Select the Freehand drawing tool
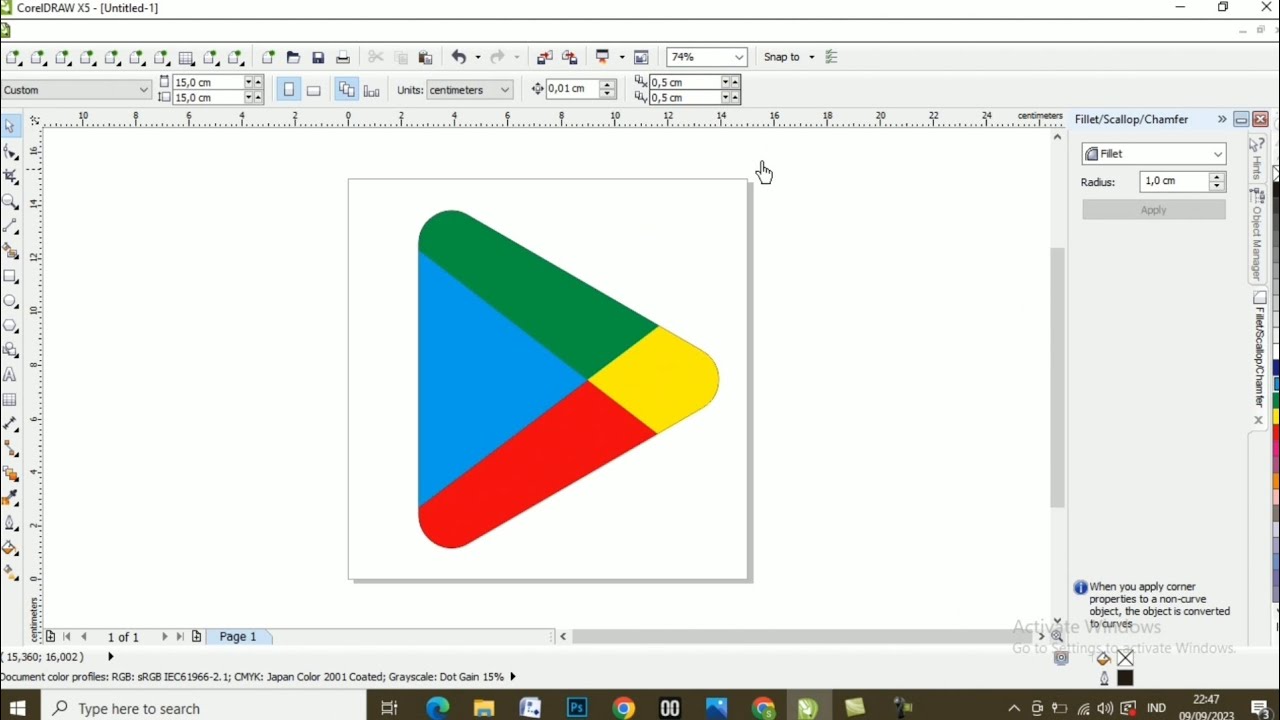The height and width of the screenshot is (720, 1280). click(x=10, y=226)
